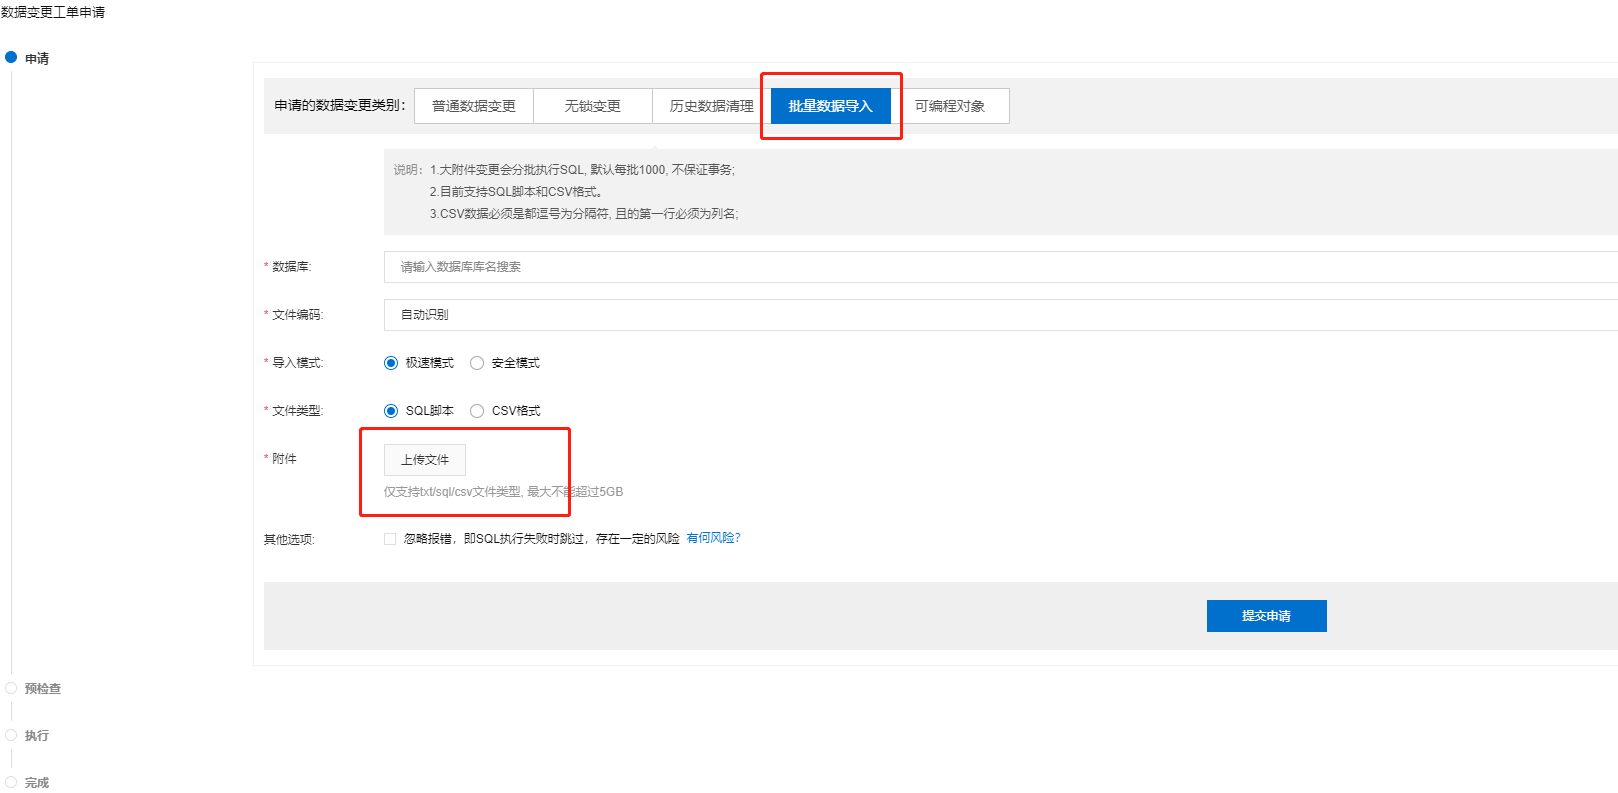This screenshot has height=793, width=1618.
Task: Click the 预检查 step circle
Action: 11,688
